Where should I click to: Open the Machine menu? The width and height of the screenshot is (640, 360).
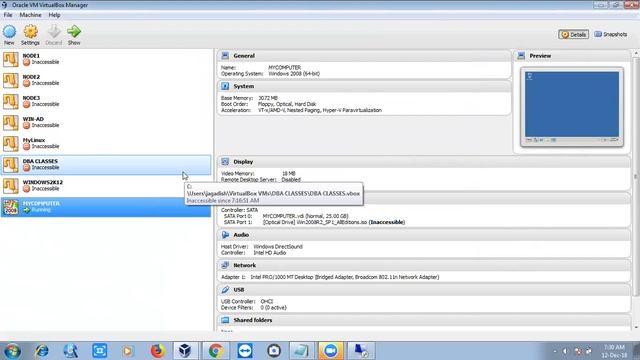coord(30,15)
